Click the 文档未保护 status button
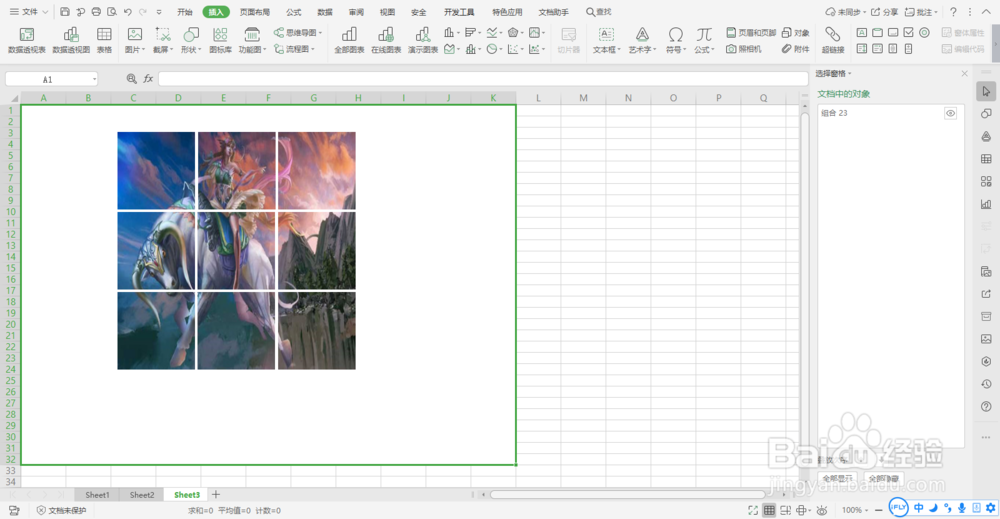The width and height of the screenshot is (1000, 519). [61, 510]
